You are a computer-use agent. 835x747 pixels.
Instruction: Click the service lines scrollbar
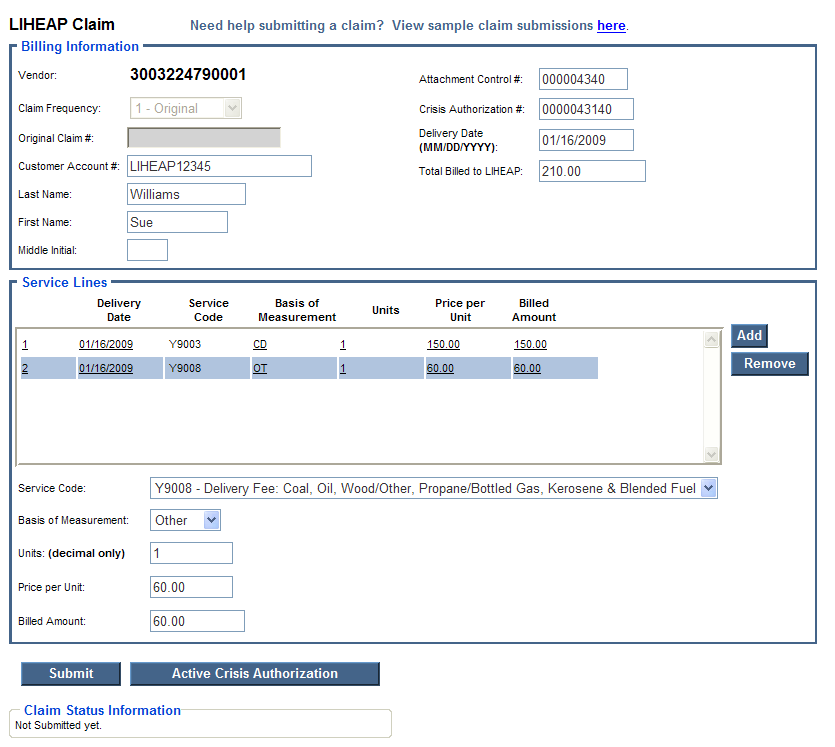tap(711, 395)
